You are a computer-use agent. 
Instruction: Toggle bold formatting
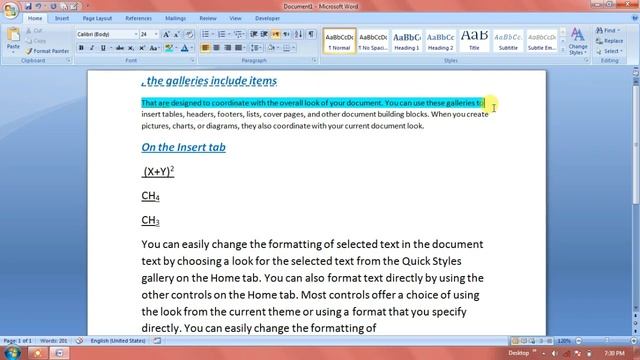81,48
